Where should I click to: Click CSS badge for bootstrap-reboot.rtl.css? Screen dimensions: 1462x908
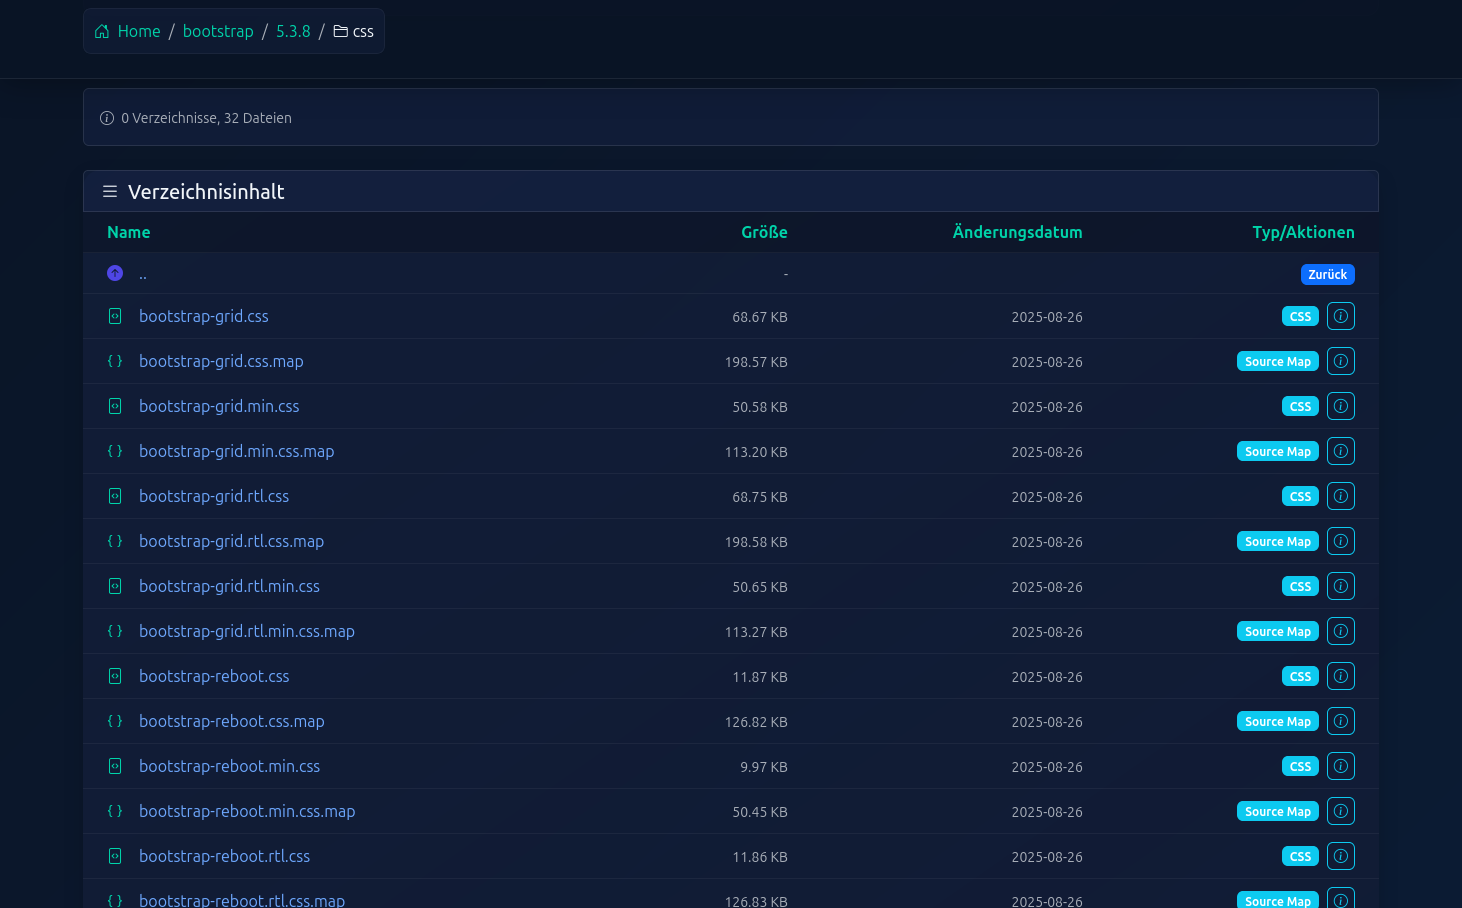(x=1299, y=856)
